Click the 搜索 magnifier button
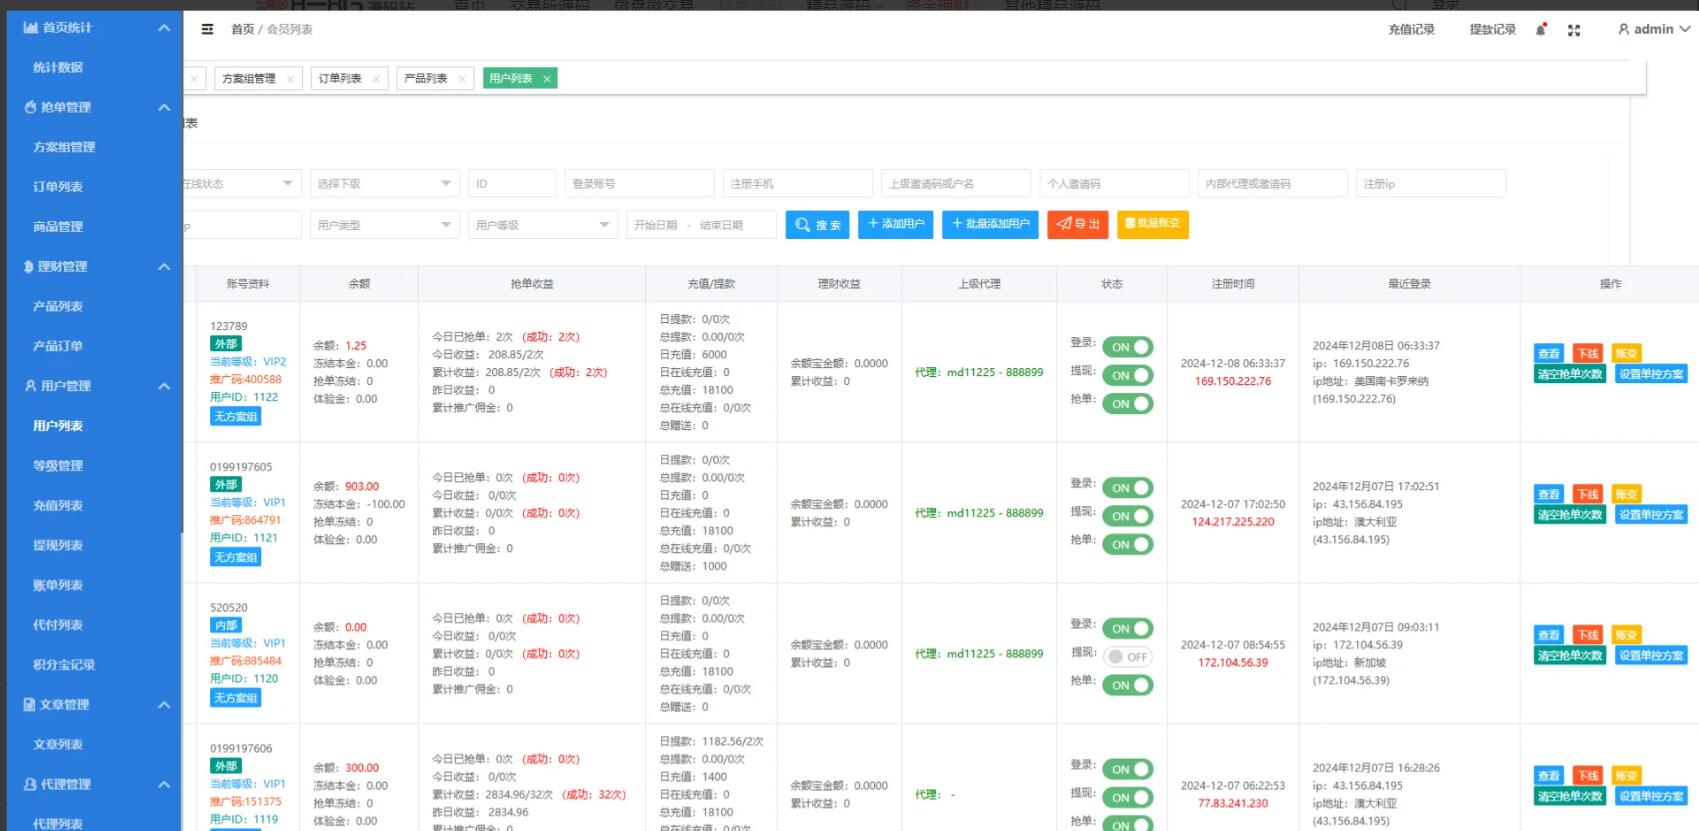The width and height of the screenshot is (1699, 831). [817, 225]
